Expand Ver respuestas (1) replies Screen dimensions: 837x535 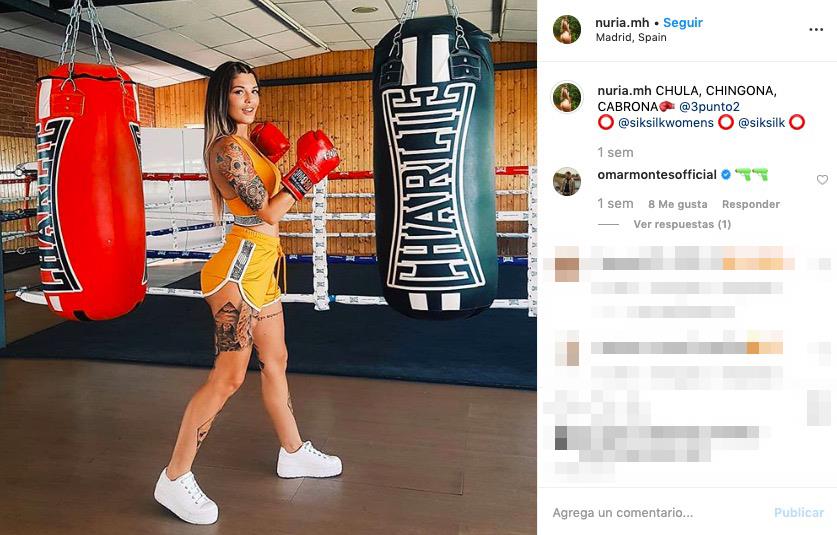(x=682, y=224)
